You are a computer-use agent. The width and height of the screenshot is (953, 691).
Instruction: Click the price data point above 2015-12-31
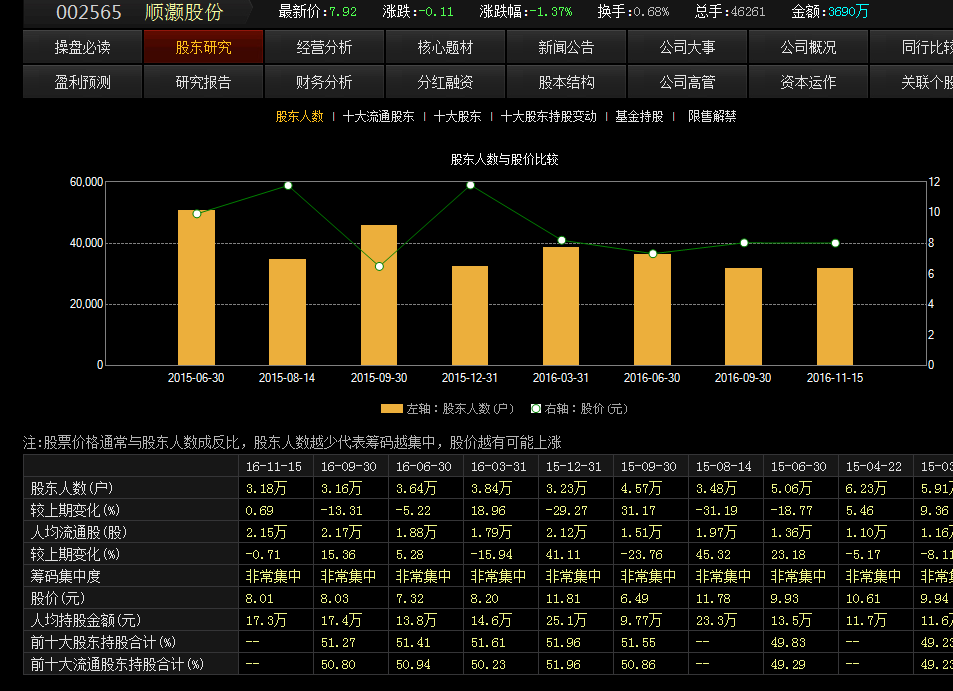(x=470, y=185)
